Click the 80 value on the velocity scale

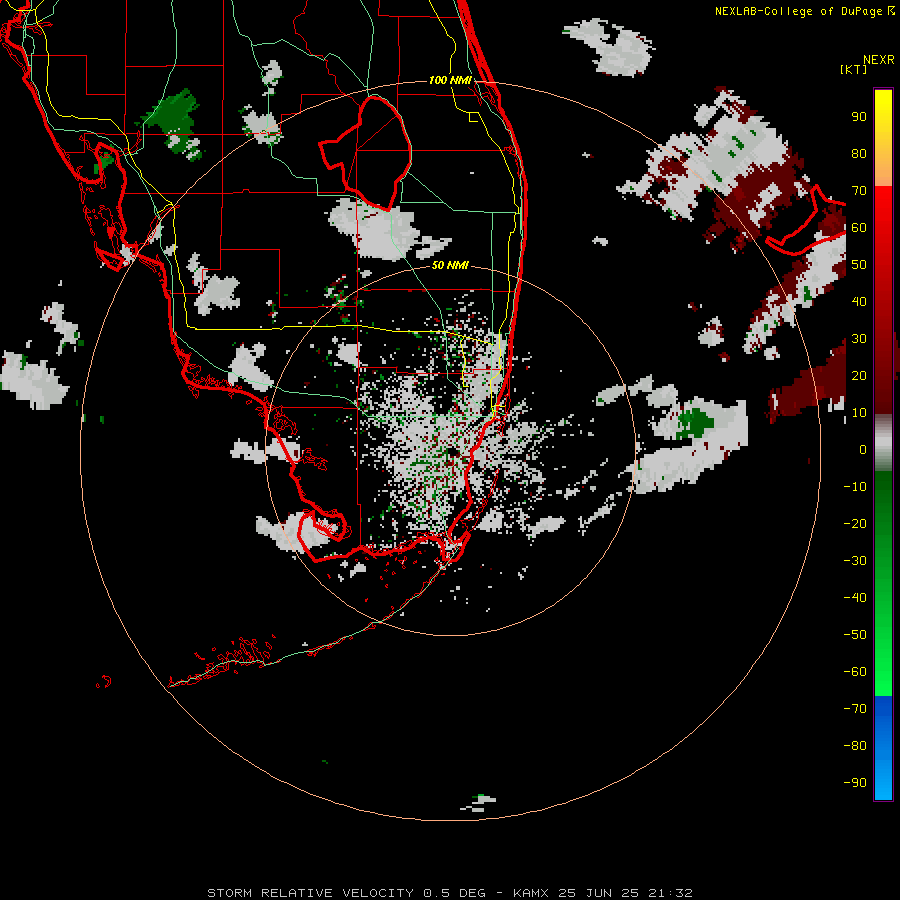pos(859,153)
